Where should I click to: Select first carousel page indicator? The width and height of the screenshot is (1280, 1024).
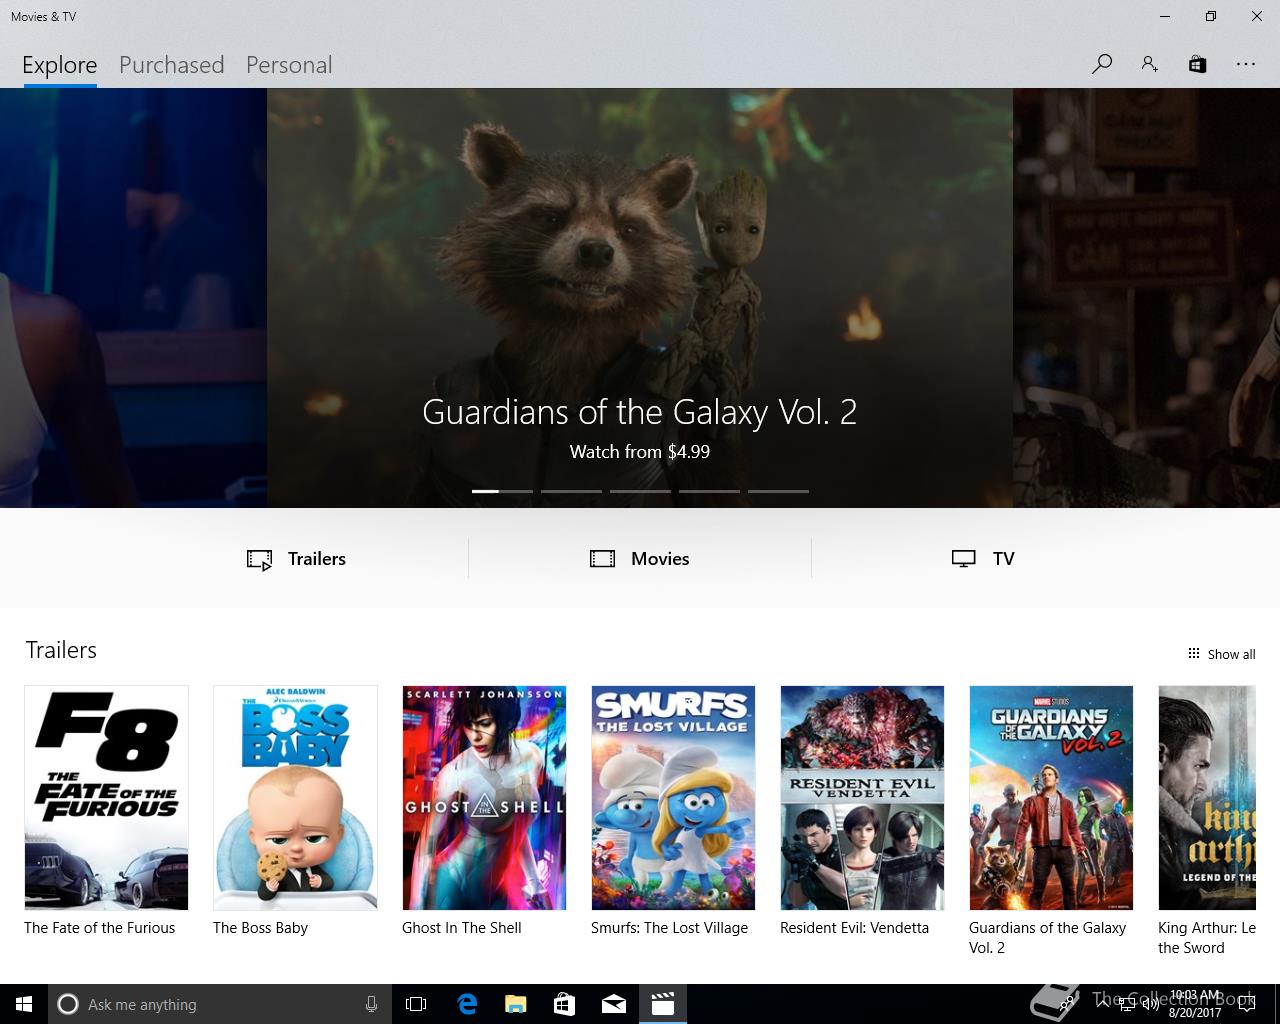[502, 491]
